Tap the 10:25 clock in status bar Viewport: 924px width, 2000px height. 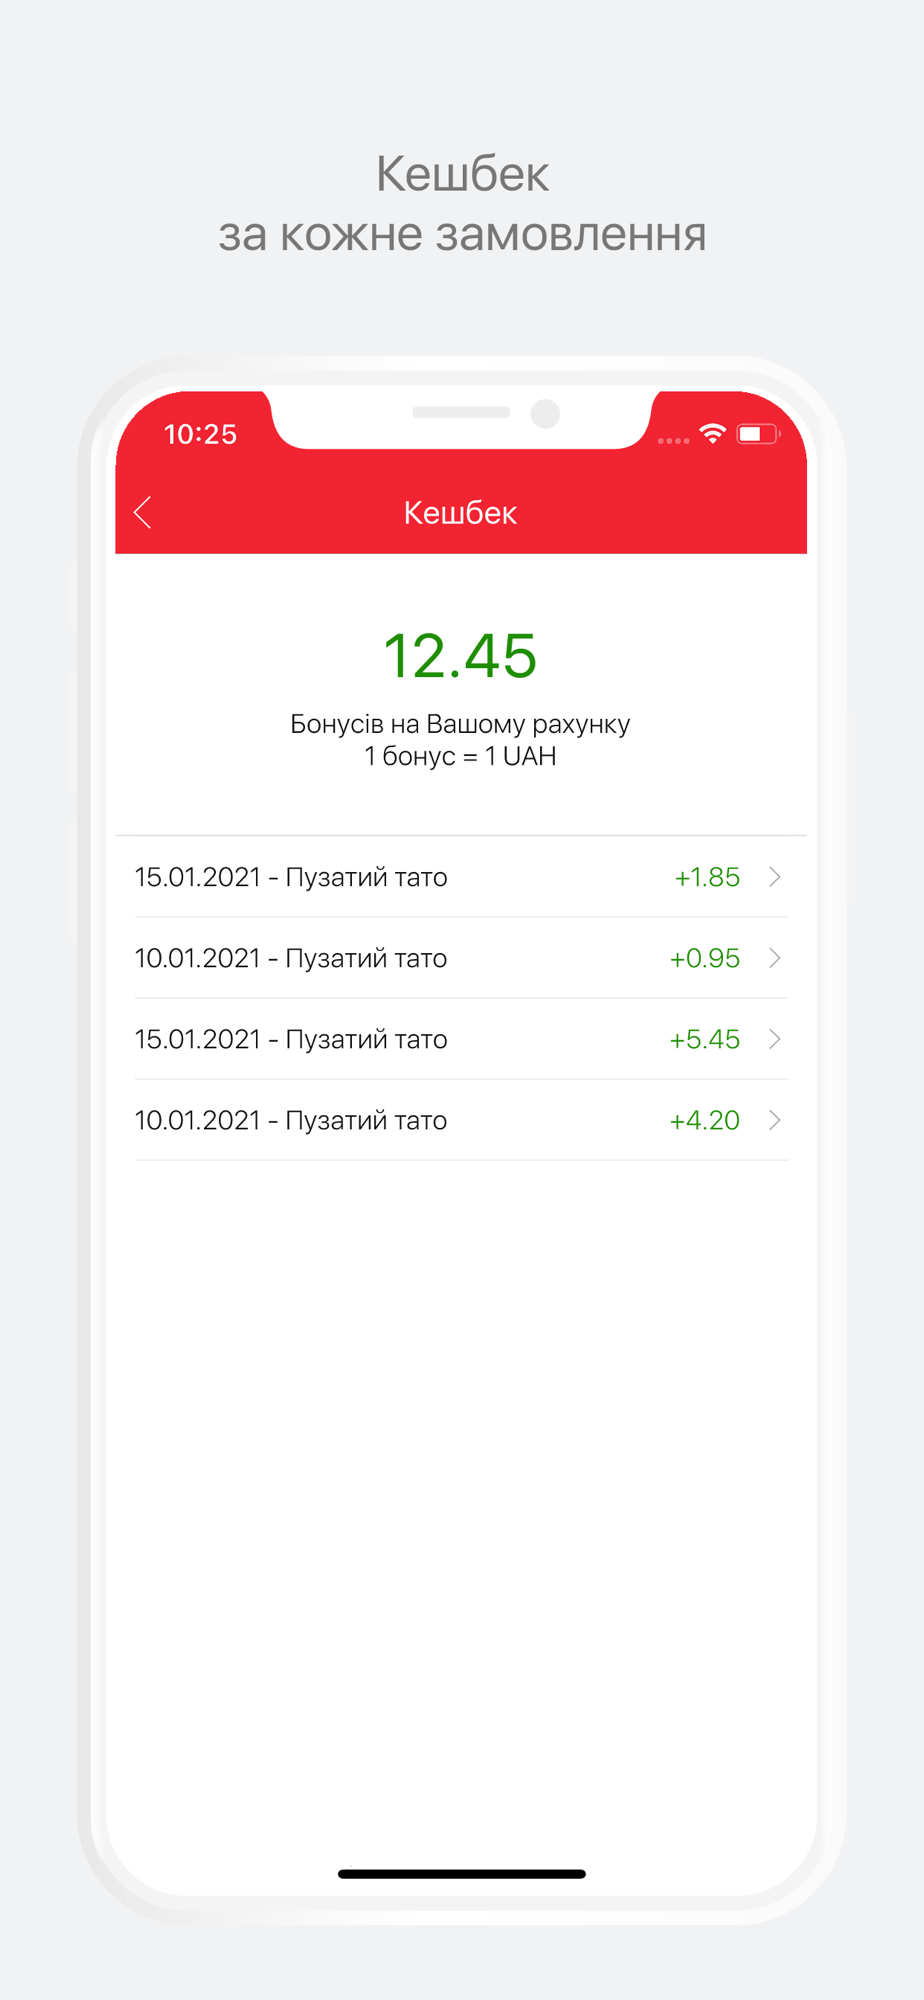[200, 434]
